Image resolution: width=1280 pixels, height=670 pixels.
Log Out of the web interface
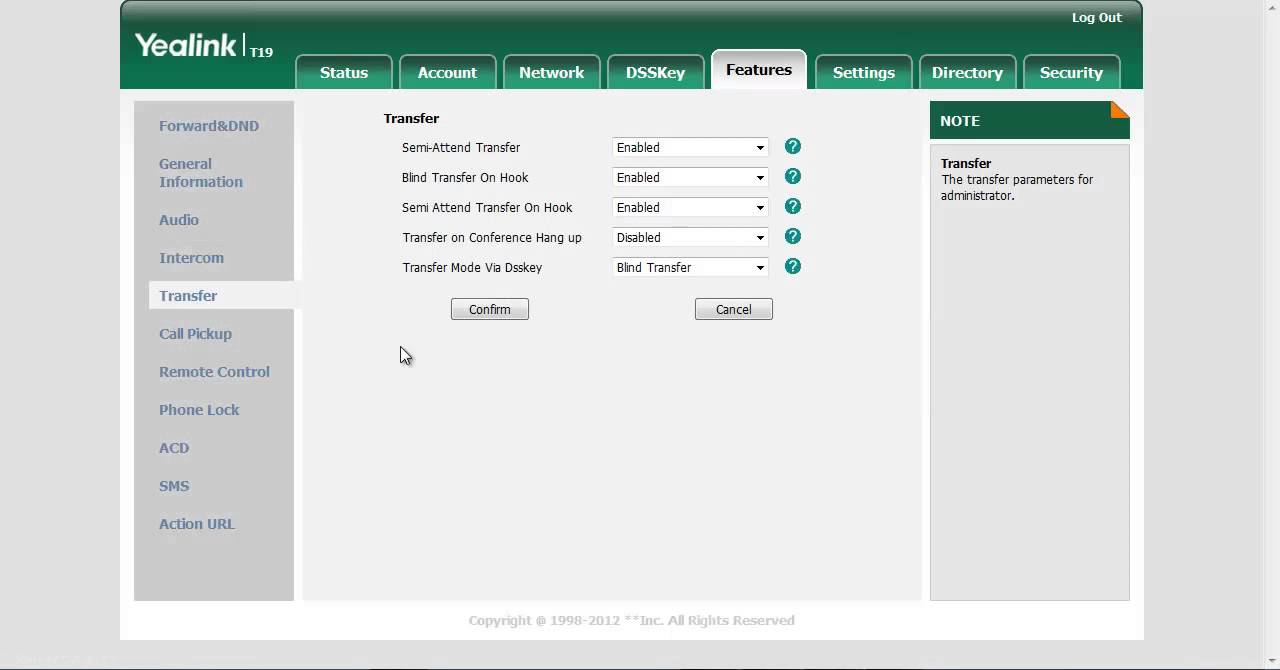tap(1097, 17)
